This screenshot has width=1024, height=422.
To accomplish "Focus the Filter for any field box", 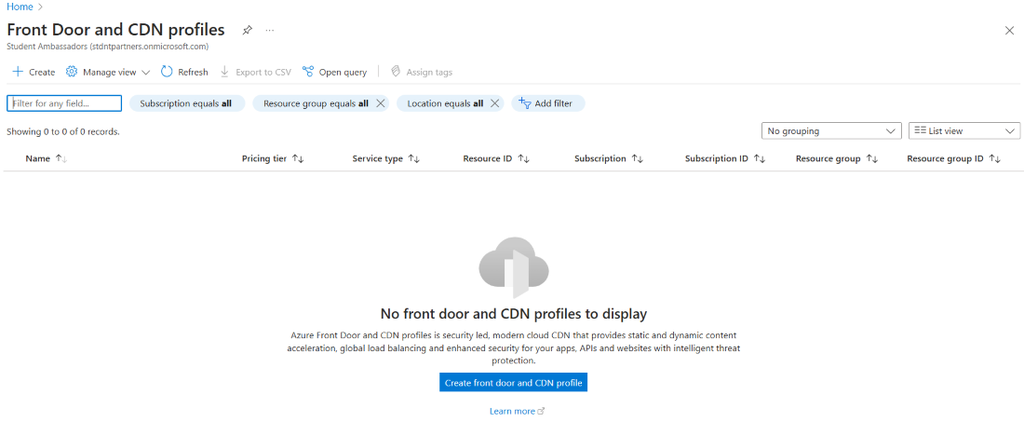I will pos(64,103).
